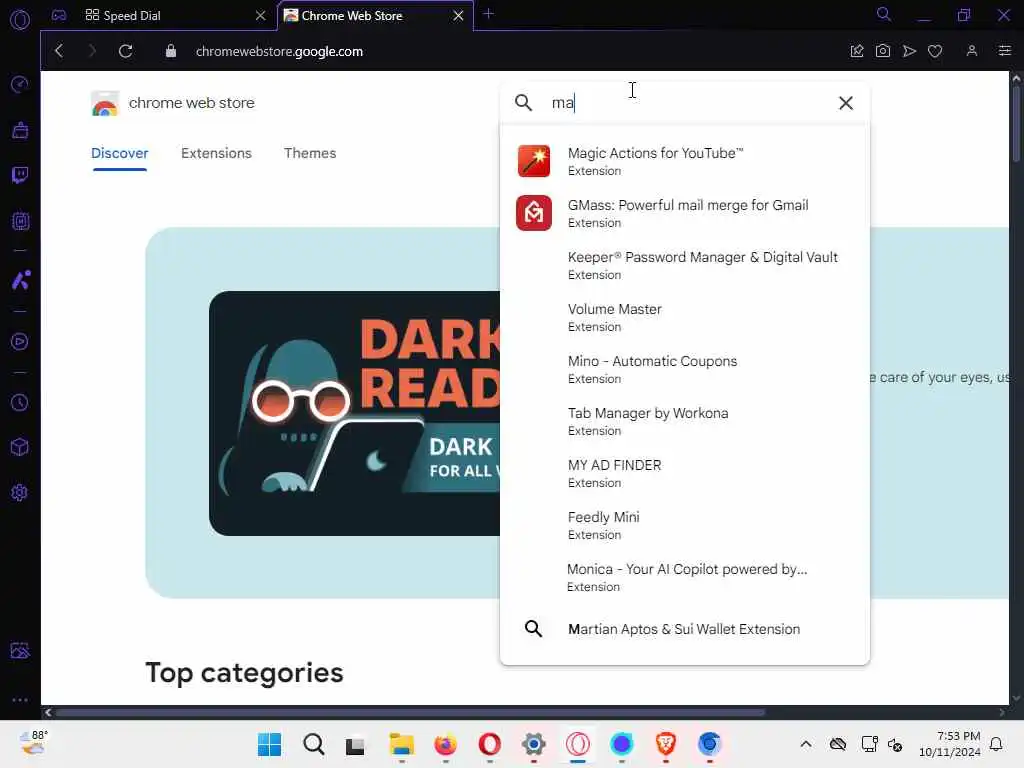Screen dimensions: 1024x768
Task: Select Mino - Automatic Coupons suggestion
Action: click(684, 370)
